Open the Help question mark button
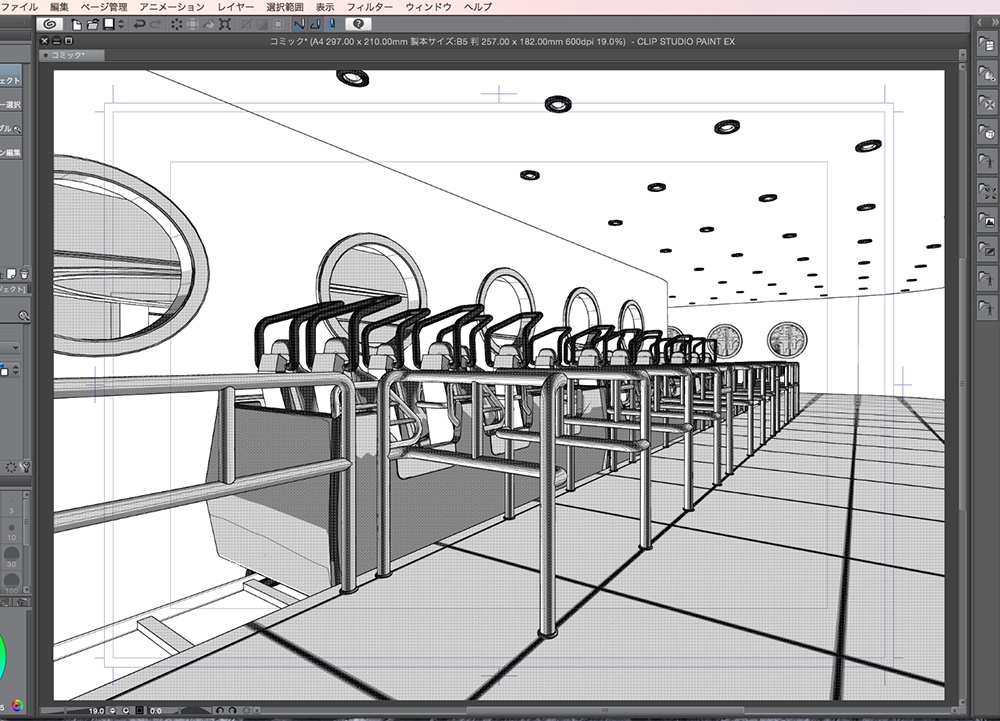The width and height of the screenshot is (1000, 721). pyautogui.click(x=358, y=24)
